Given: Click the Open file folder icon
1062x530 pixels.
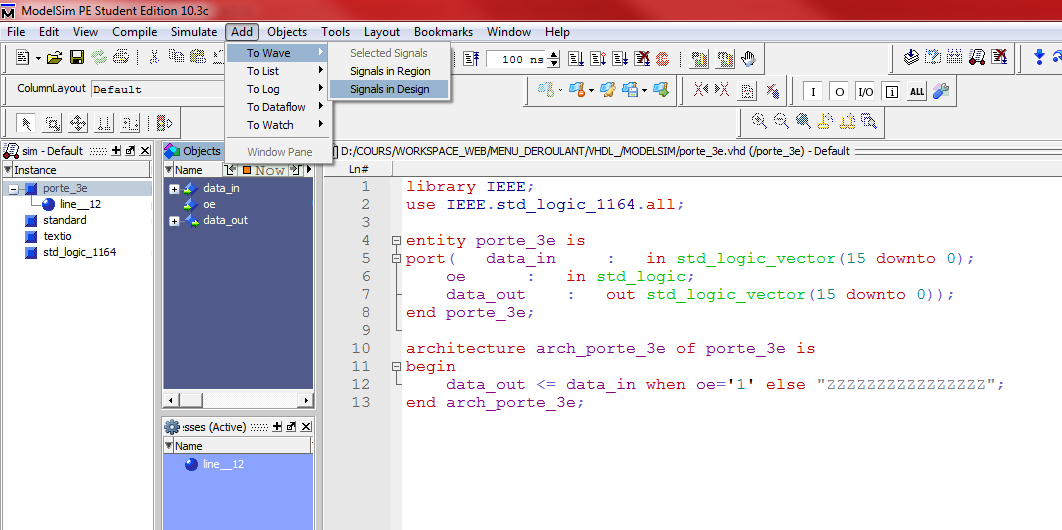Looking at the screenshot, I should (x=54, y=59).
